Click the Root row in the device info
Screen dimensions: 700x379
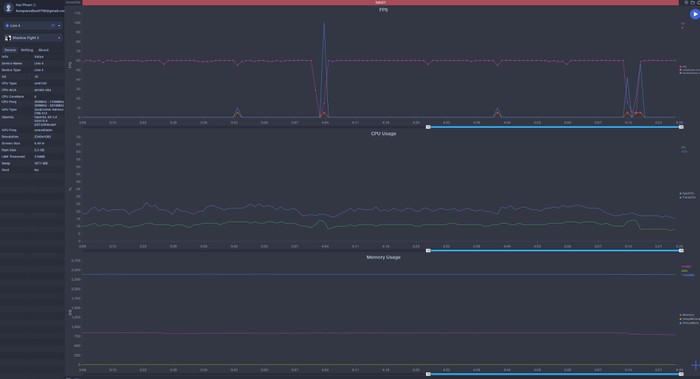32,170
